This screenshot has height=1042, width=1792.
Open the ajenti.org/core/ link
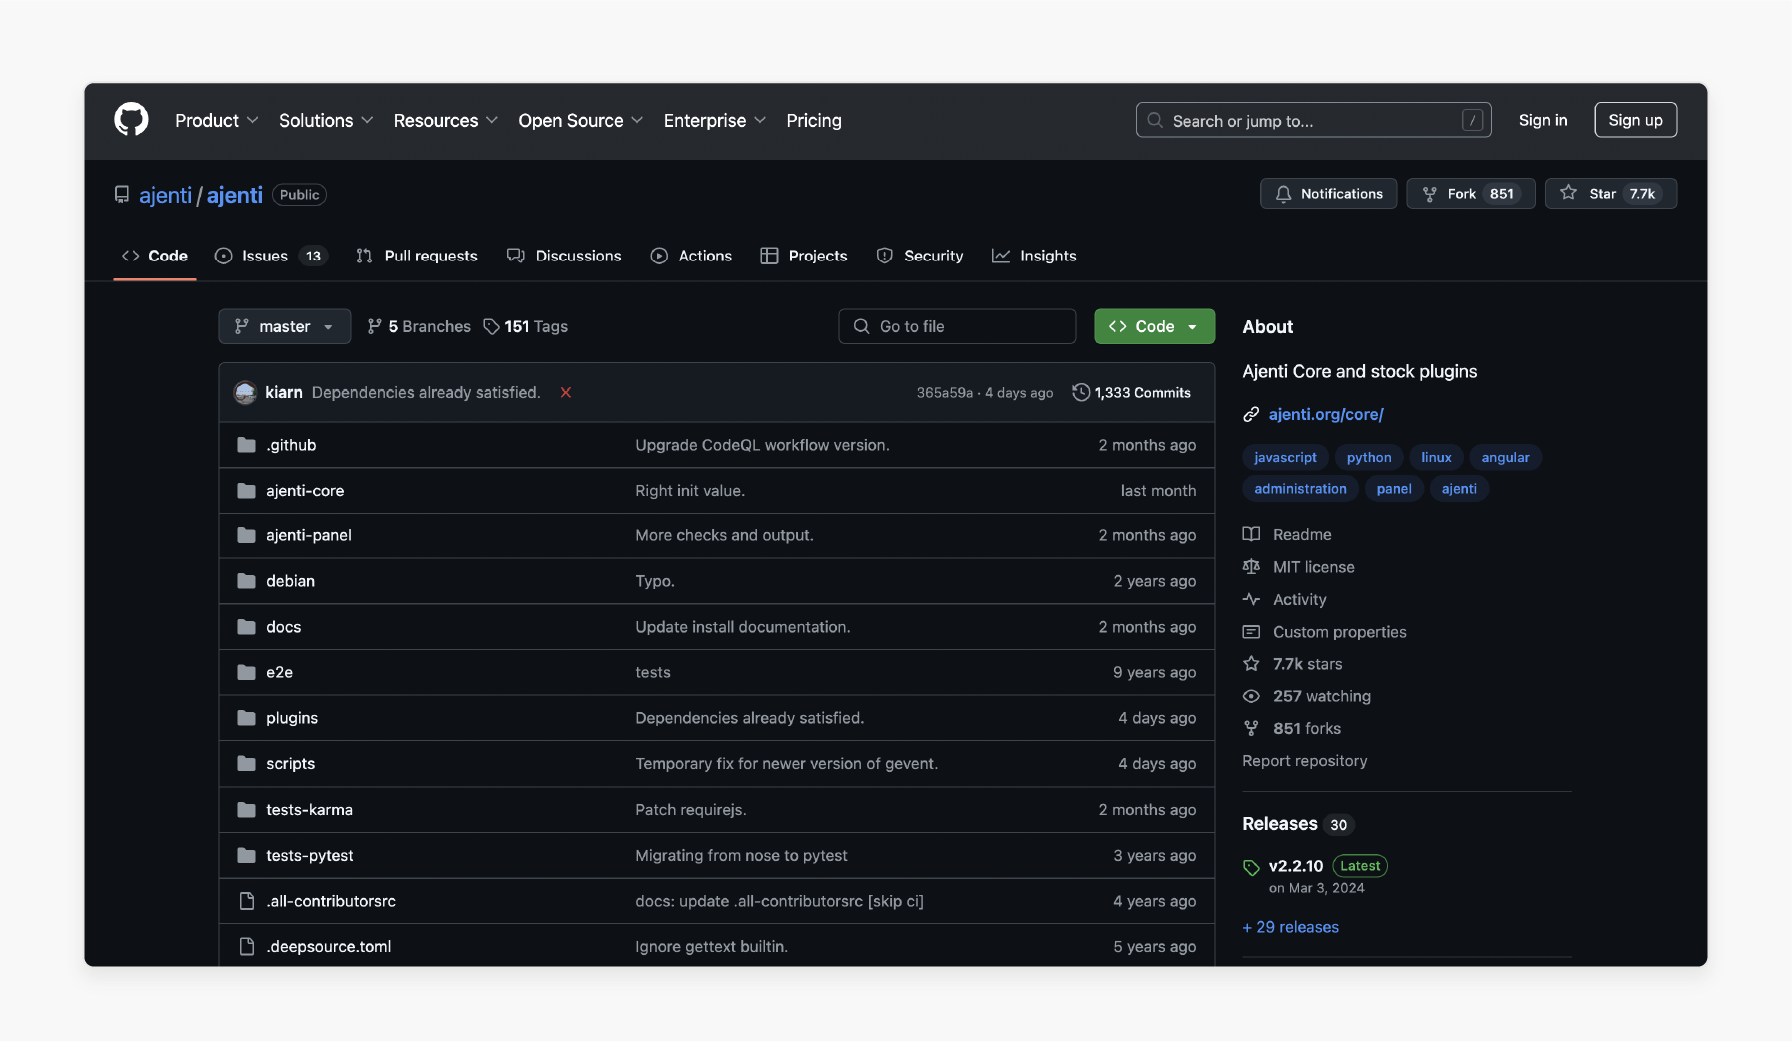coord(1326,415)
